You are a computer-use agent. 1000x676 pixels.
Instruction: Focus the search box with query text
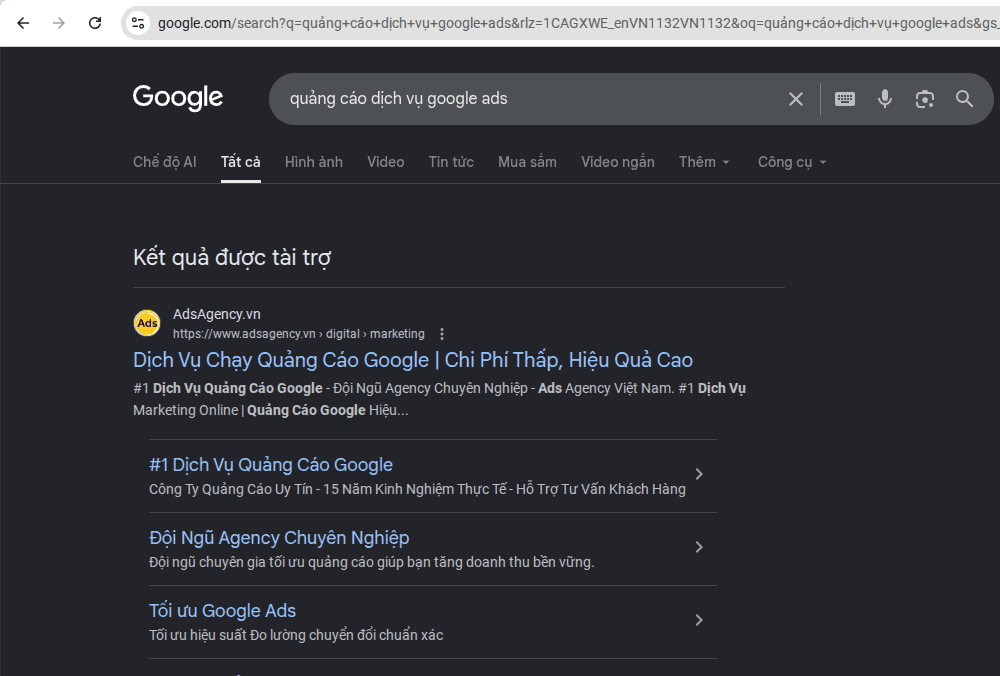[x=529, y=99]
